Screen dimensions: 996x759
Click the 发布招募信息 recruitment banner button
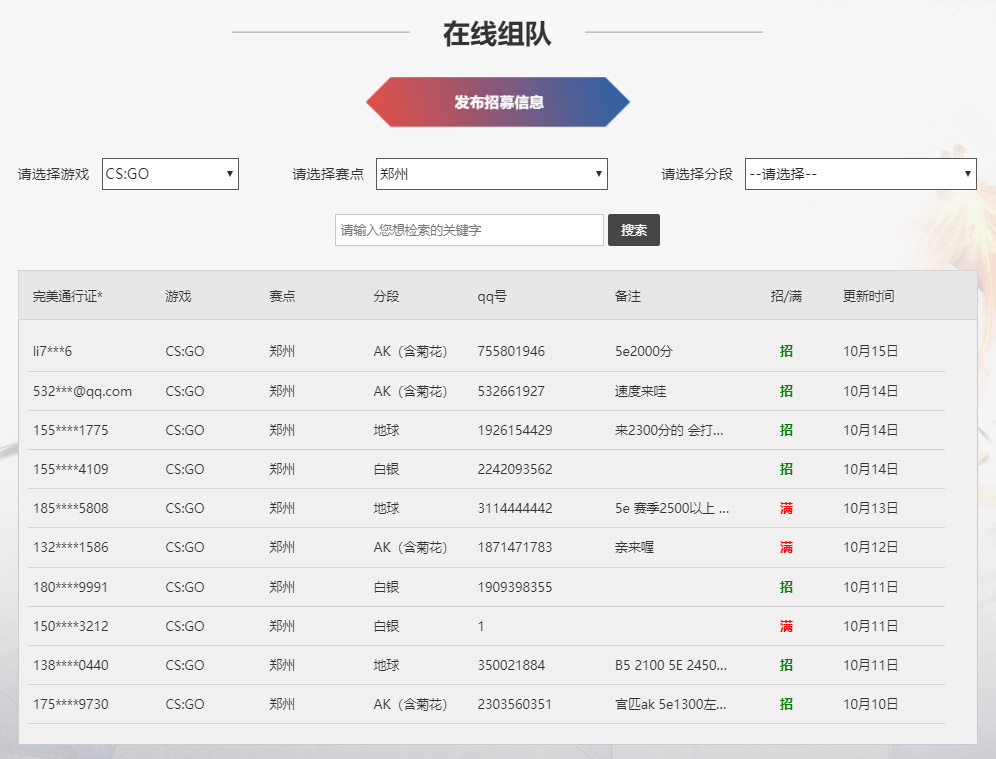pyautogui.click(x=497, y=101)
